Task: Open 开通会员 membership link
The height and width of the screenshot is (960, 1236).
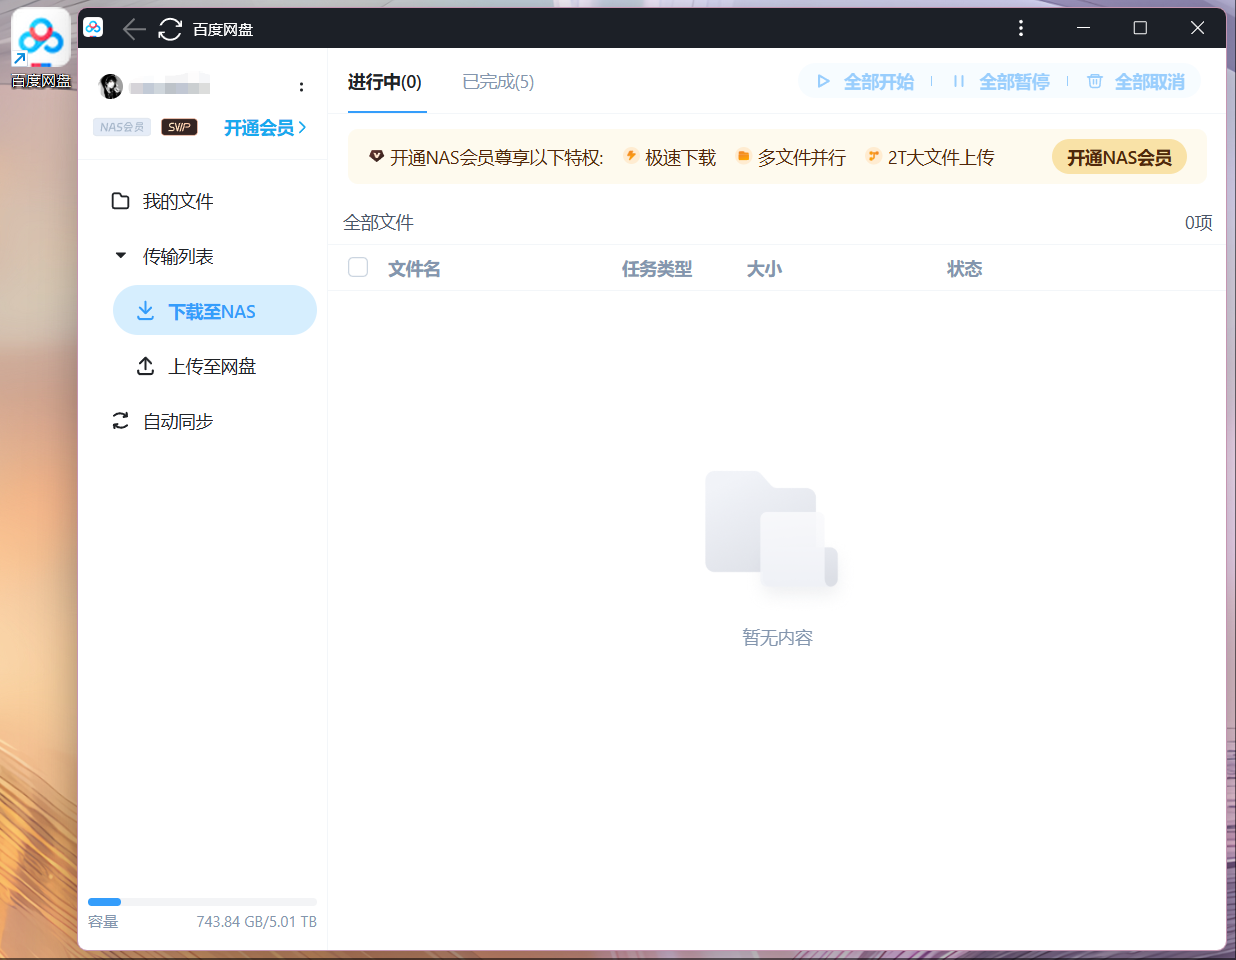Action: pos(265,128)
